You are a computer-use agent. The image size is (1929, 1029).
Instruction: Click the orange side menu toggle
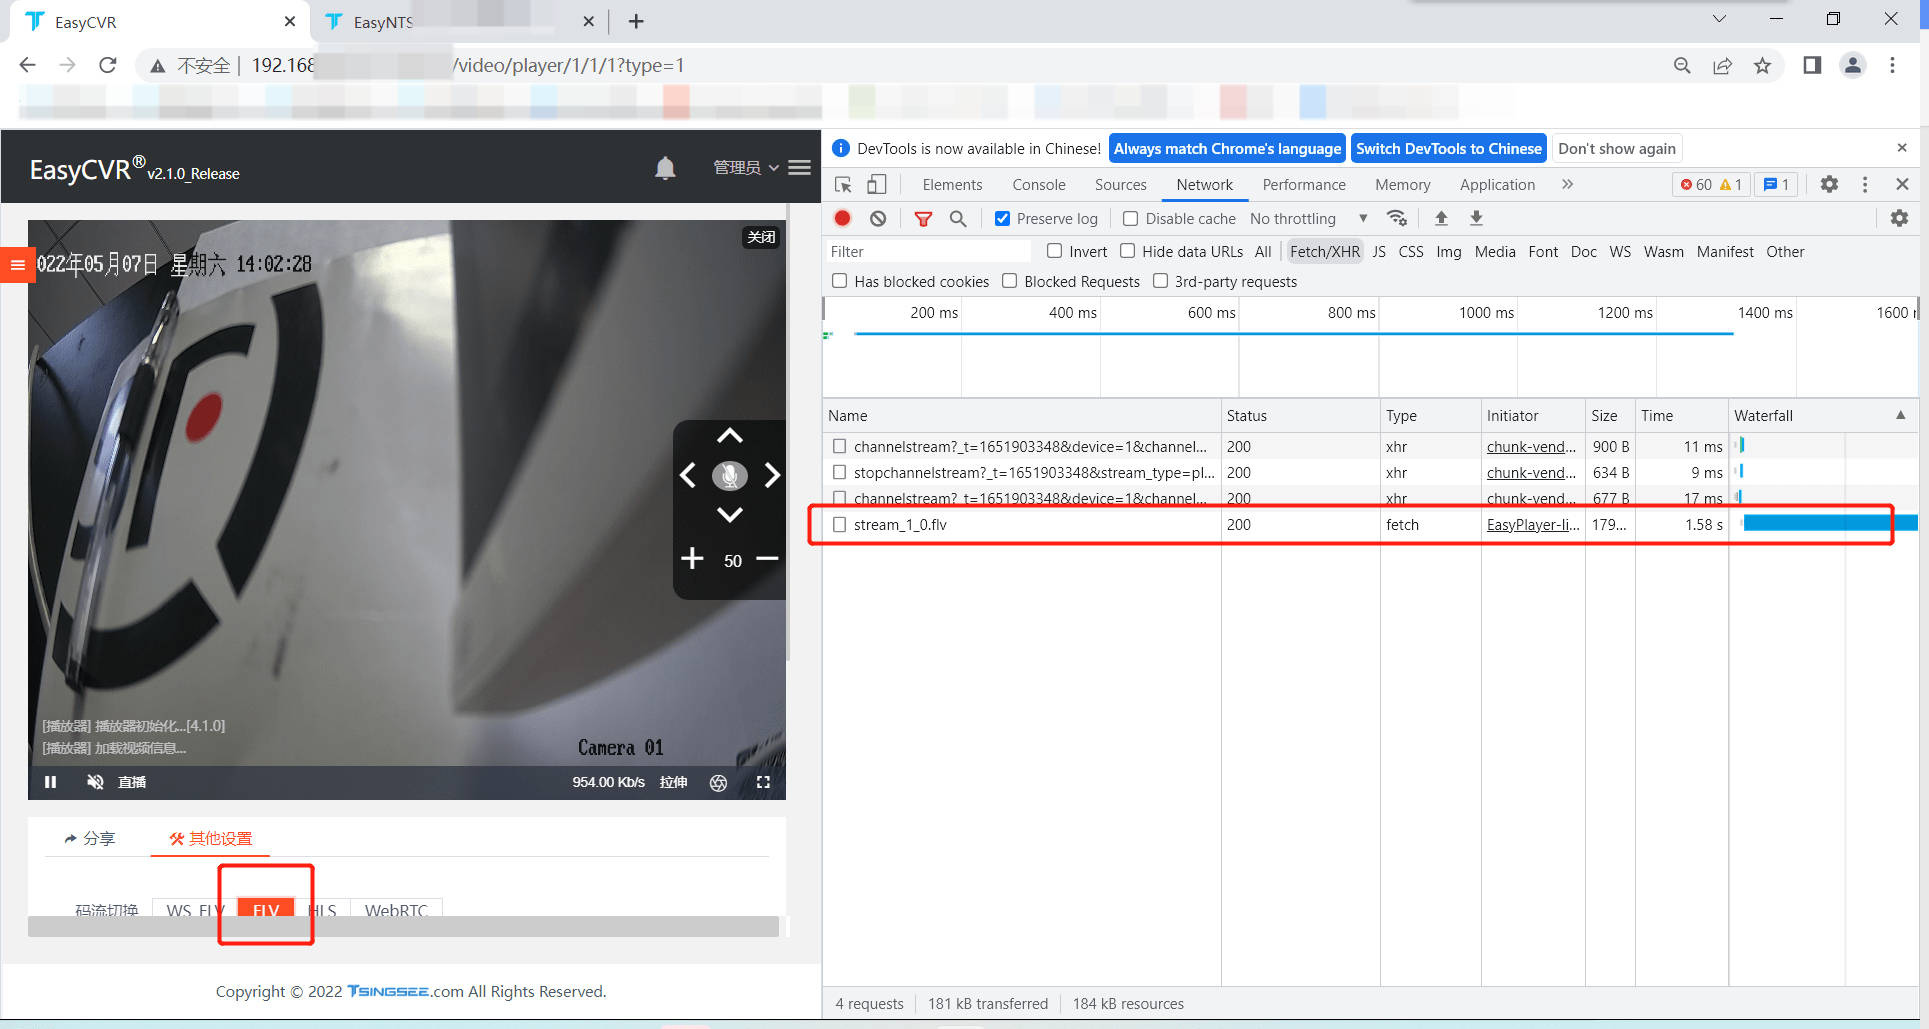coord(17,265)
